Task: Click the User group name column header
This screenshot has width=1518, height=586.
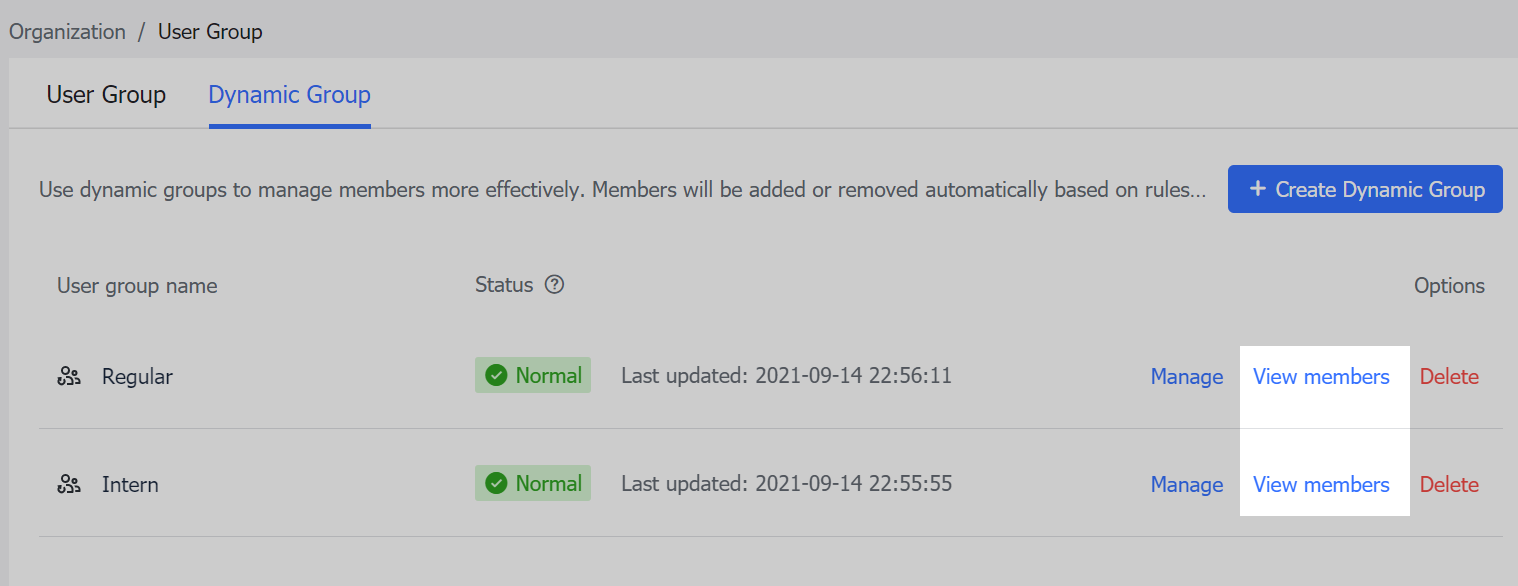Action: tap(136, 285)
